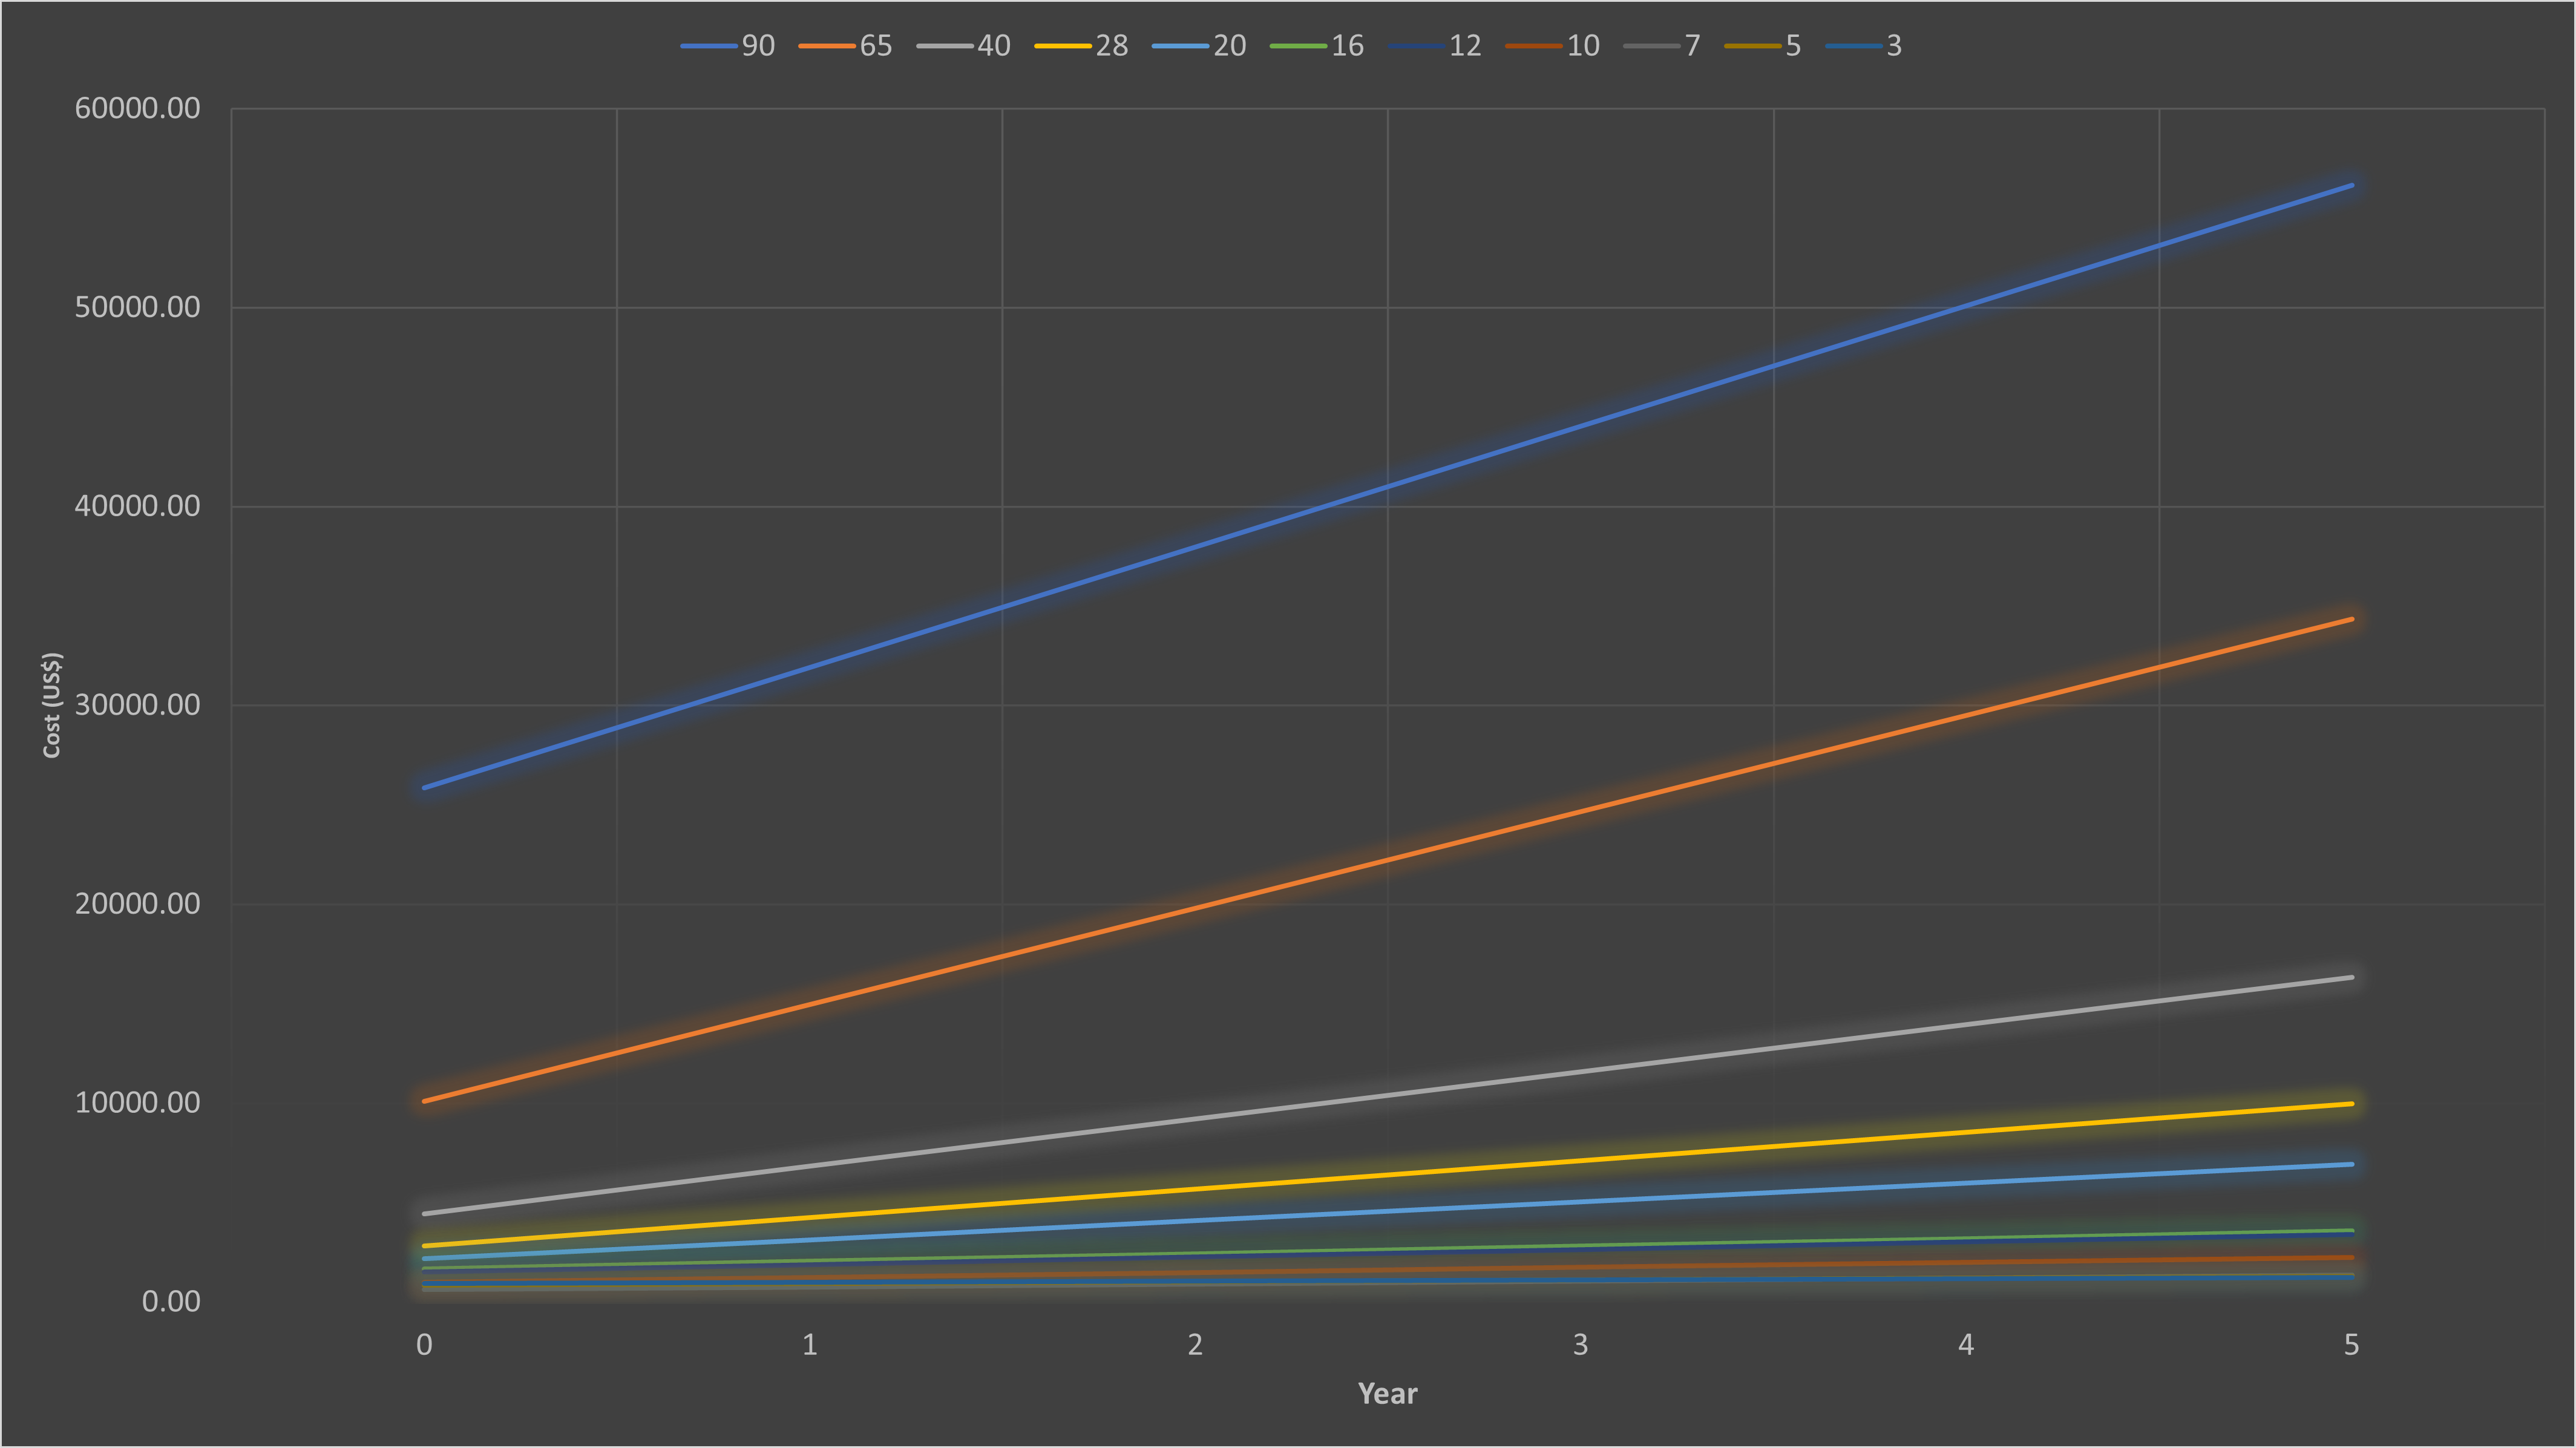The image size is (2576, 1448).
Task: Click the 30000.00 vertical axis label
Action: point(137,705)
